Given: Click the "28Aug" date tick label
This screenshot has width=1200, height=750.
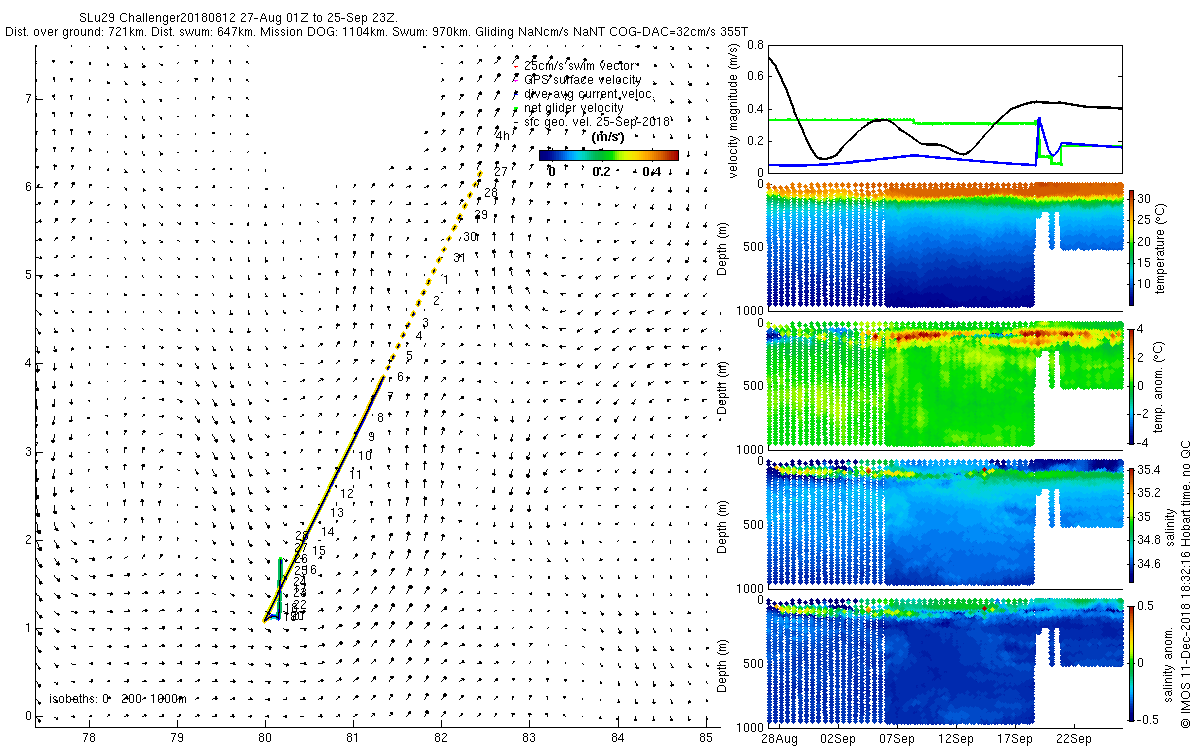Looking at the screenshot, I should tap(779, 738).
